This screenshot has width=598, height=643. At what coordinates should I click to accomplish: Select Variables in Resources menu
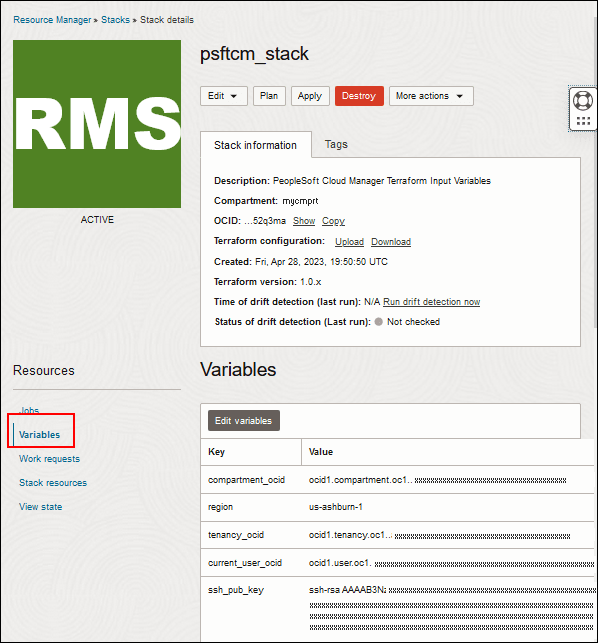coord(39,435)
